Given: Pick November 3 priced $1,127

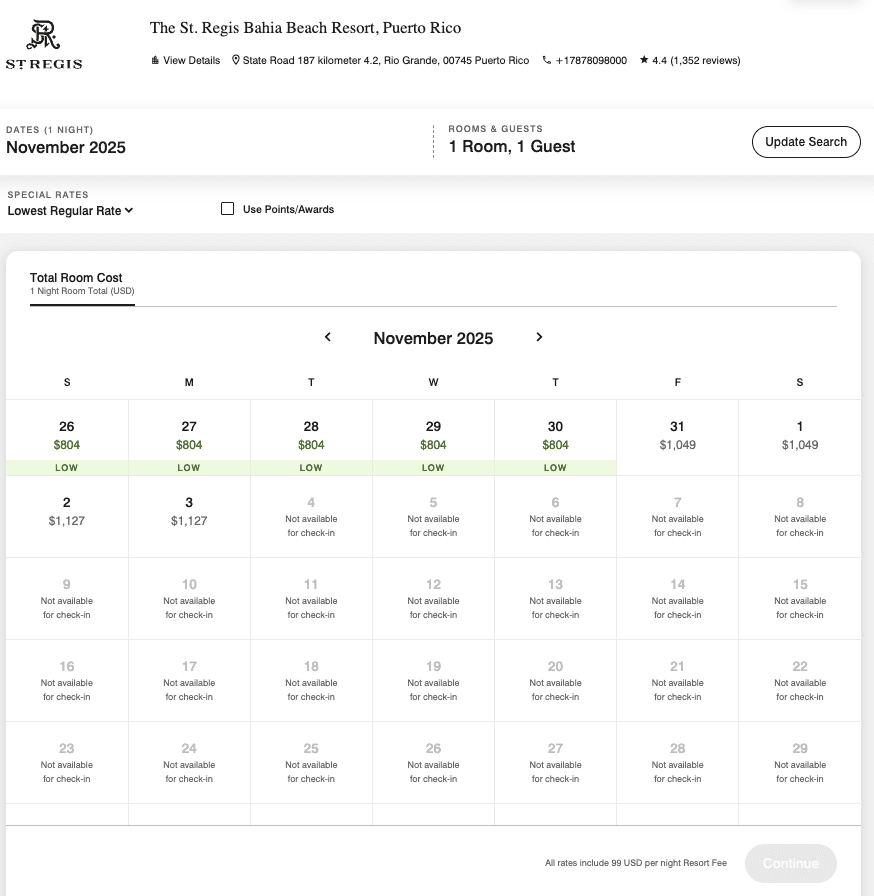Looking at the screenshot, I should 189,511.
